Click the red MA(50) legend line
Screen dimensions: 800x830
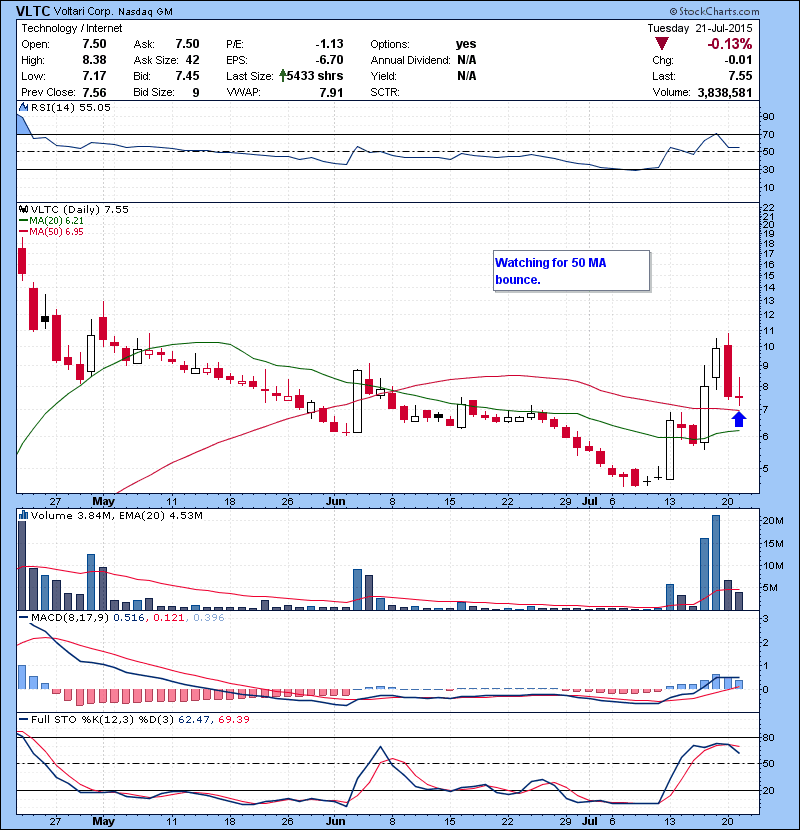click(x=23, y=232)
